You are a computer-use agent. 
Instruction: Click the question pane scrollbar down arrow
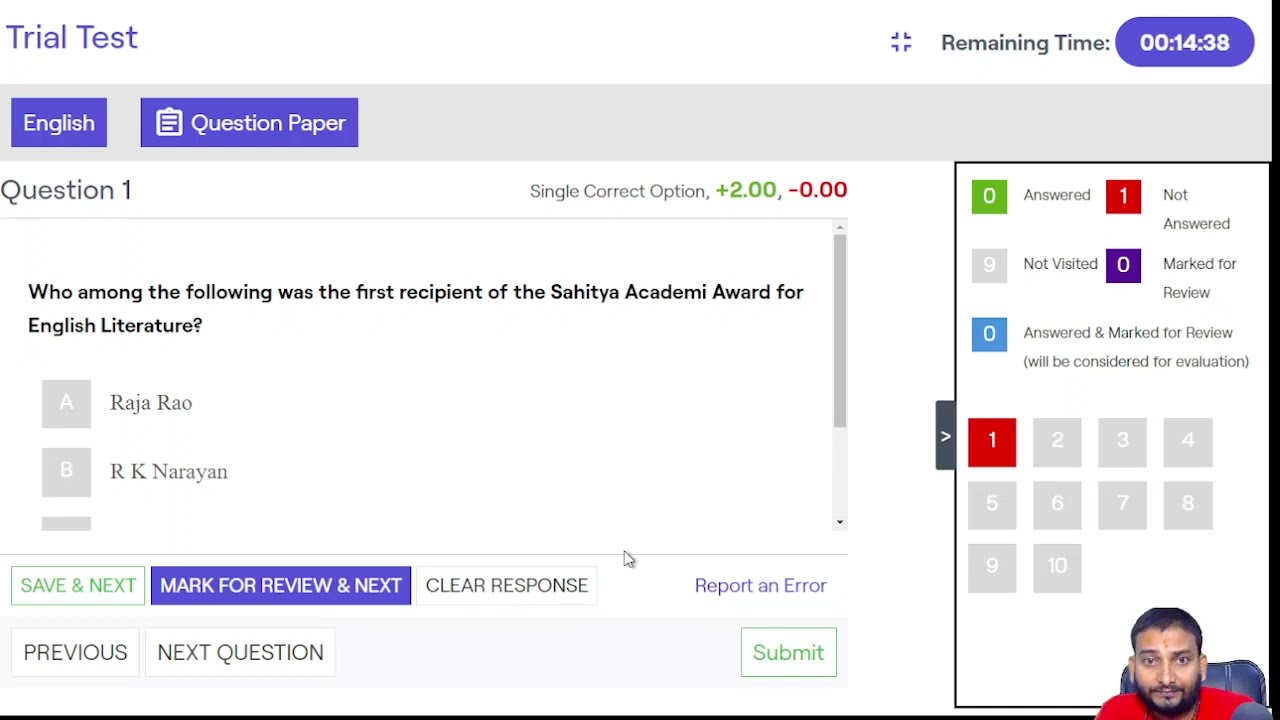(x=839, y=522)
